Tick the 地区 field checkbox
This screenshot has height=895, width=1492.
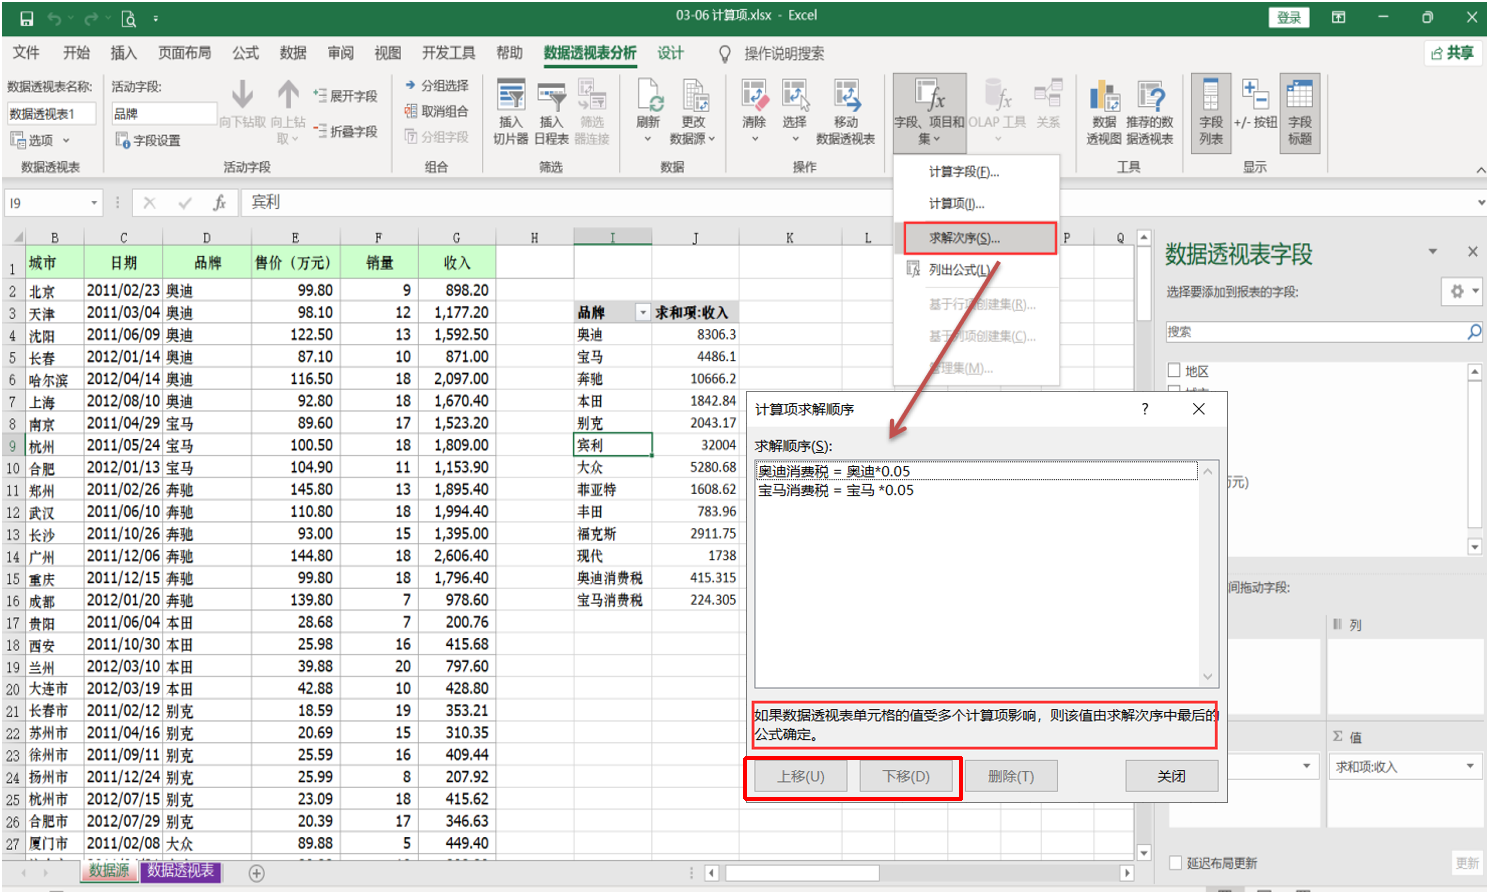[1174, 371]
